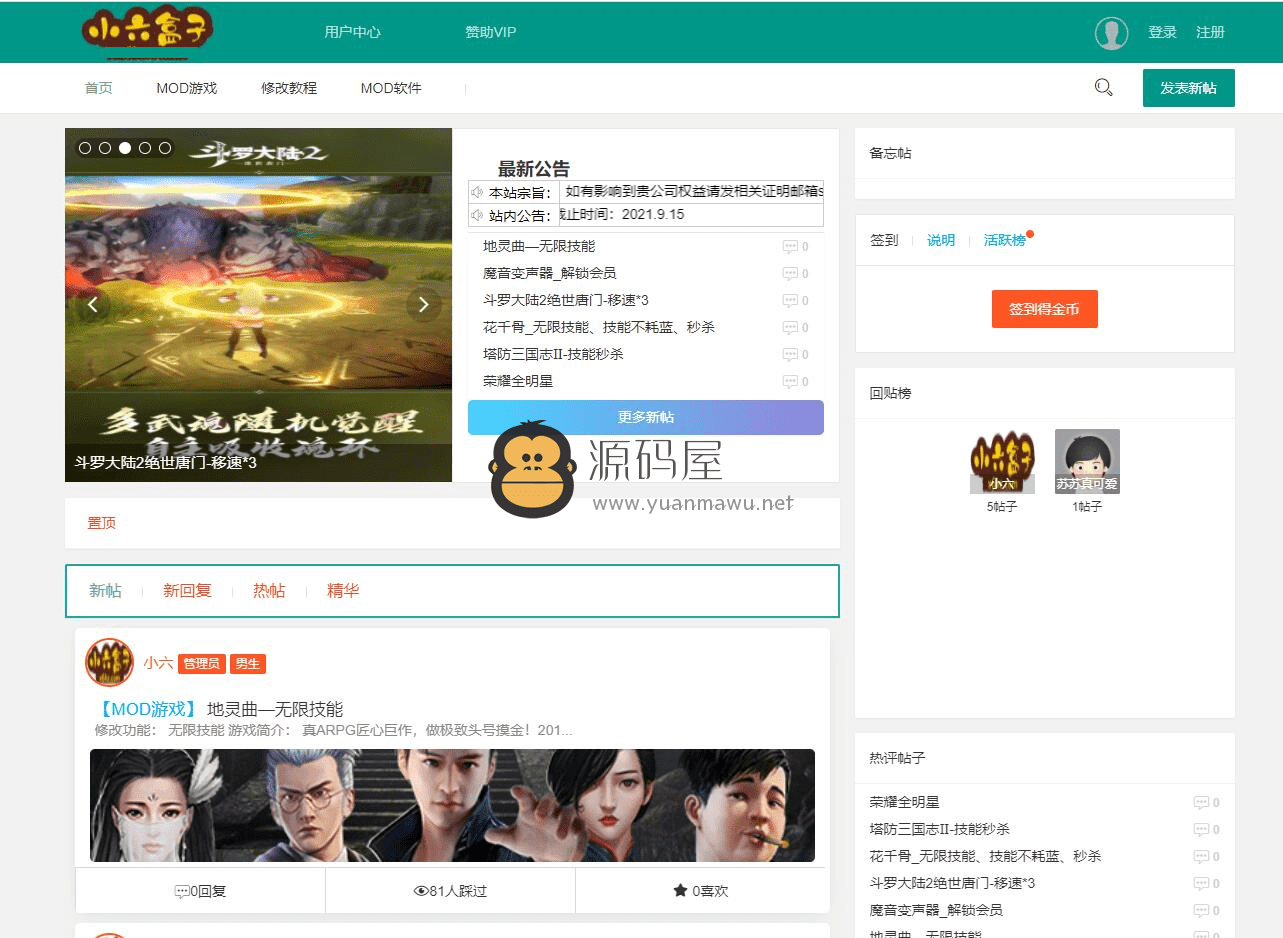The height and width of the screenshot is (938, 1283).
Task: Click 【MOD游戏】 category tag on post
Action: click(x=148, y=709)
